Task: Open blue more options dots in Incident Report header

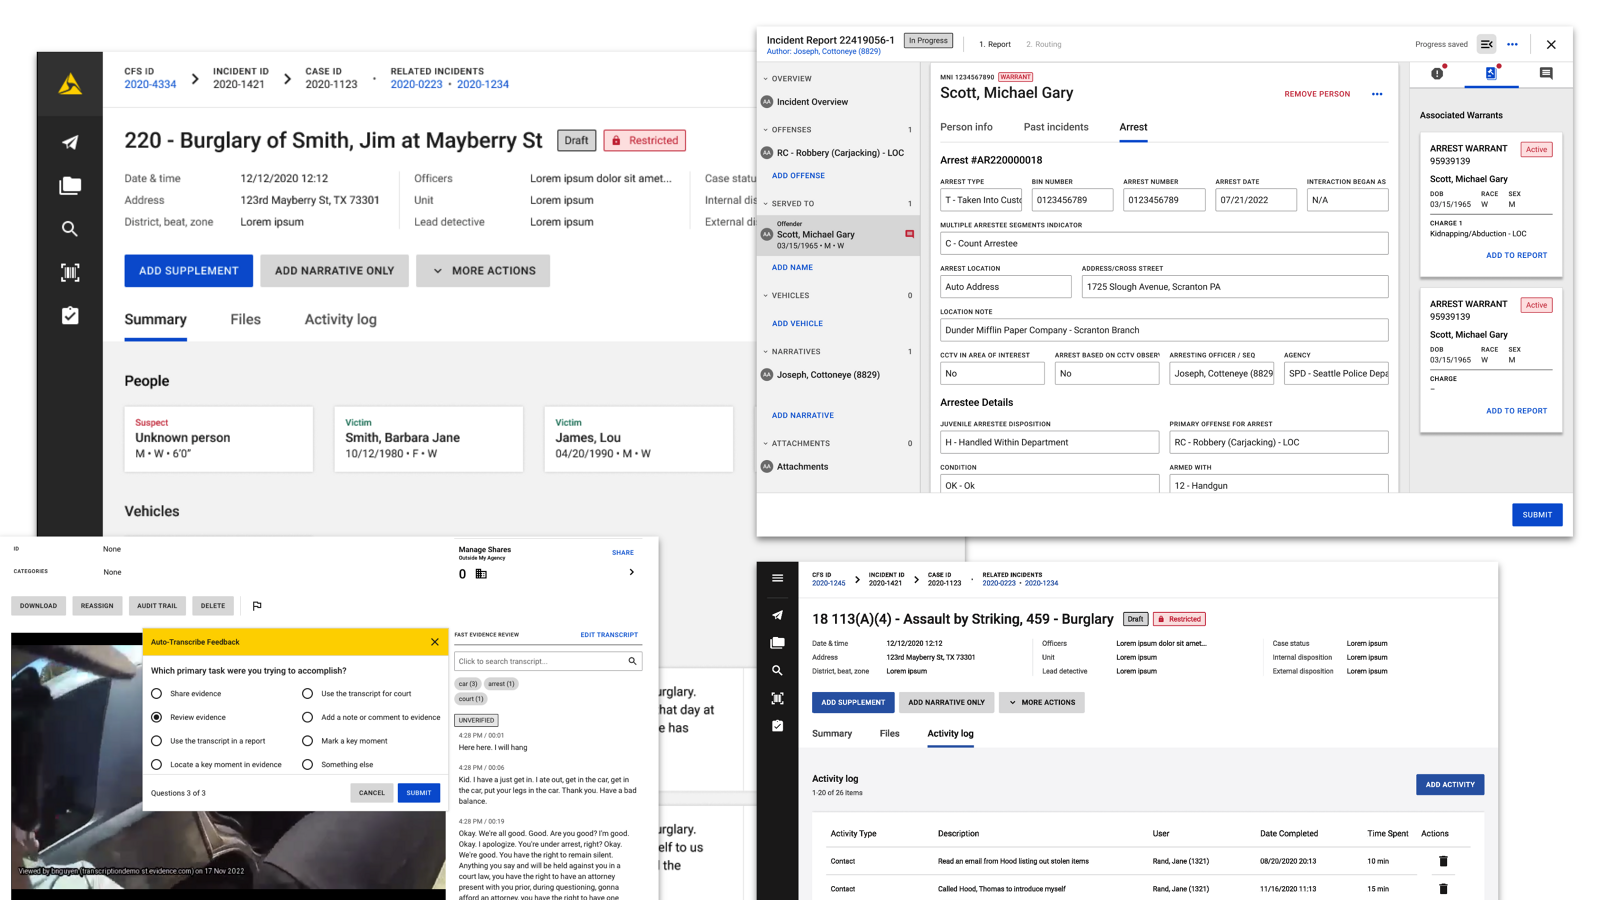Action: click(x=1512, y=44)
